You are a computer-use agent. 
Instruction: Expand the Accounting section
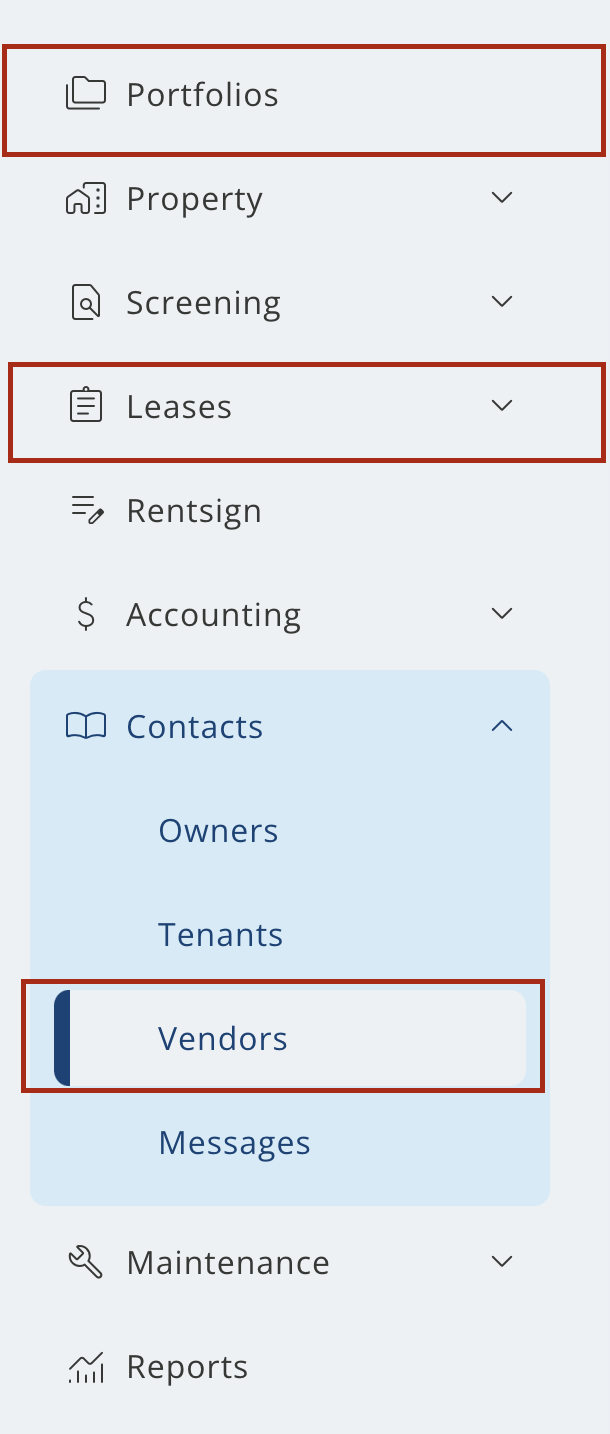point(501,613)
